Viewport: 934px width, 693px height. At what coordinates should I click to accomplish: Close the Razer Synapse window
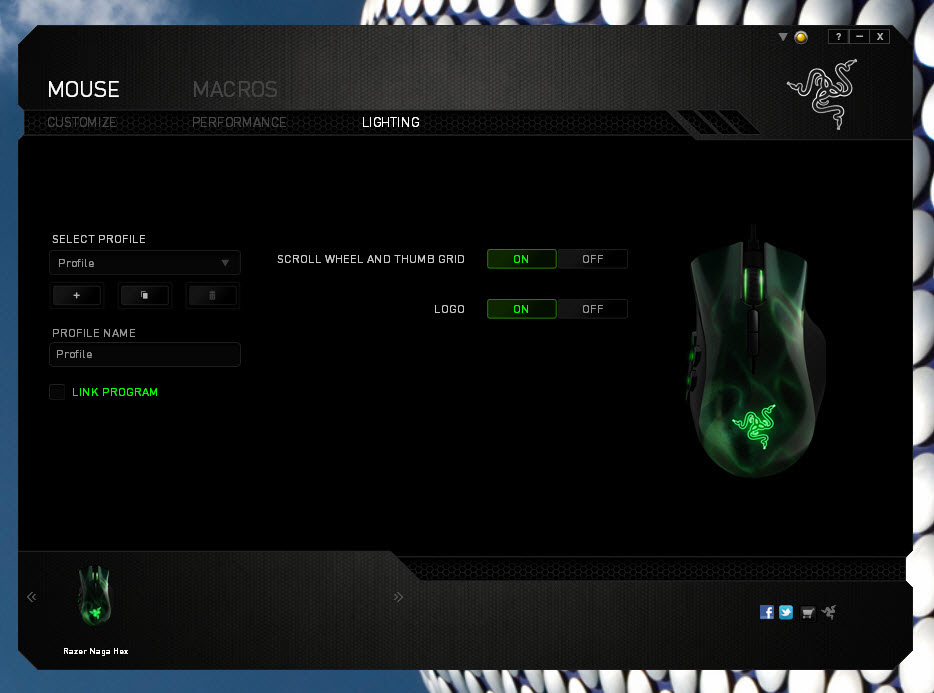[880, 37]
